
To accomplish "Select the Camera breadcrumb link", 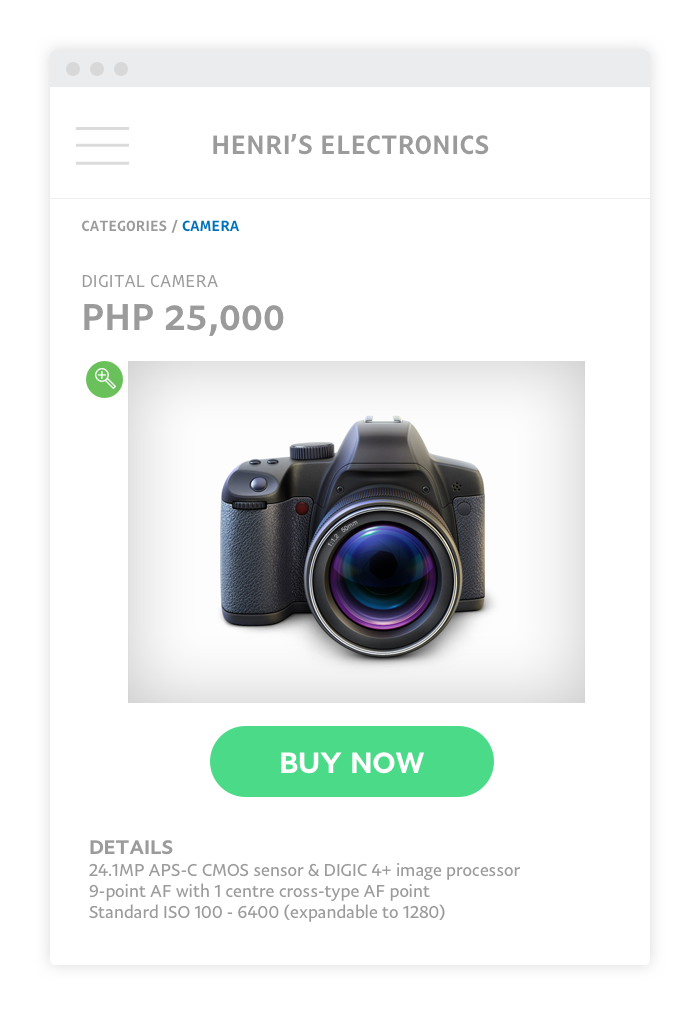I will (210, 226).
